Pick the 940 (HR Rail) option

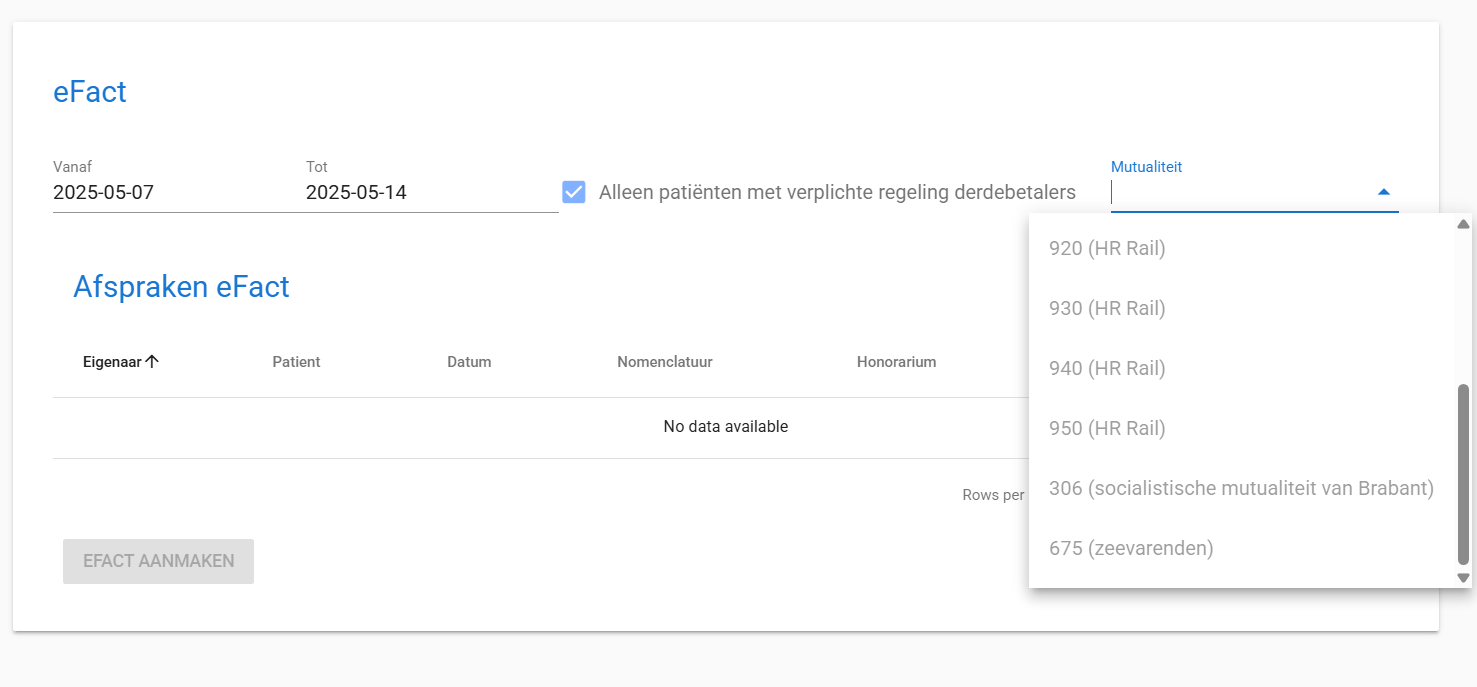click(1107, 368)
